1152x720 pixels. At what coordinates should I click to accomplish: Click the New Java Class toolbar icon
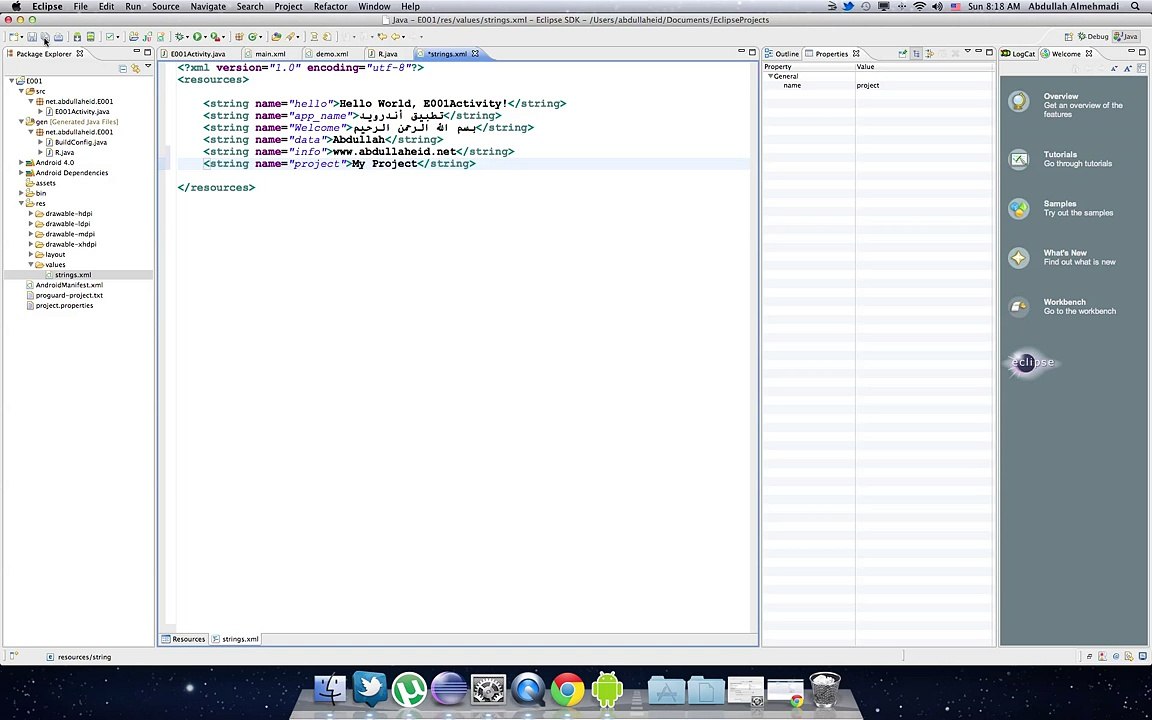[x=253, y=37]
